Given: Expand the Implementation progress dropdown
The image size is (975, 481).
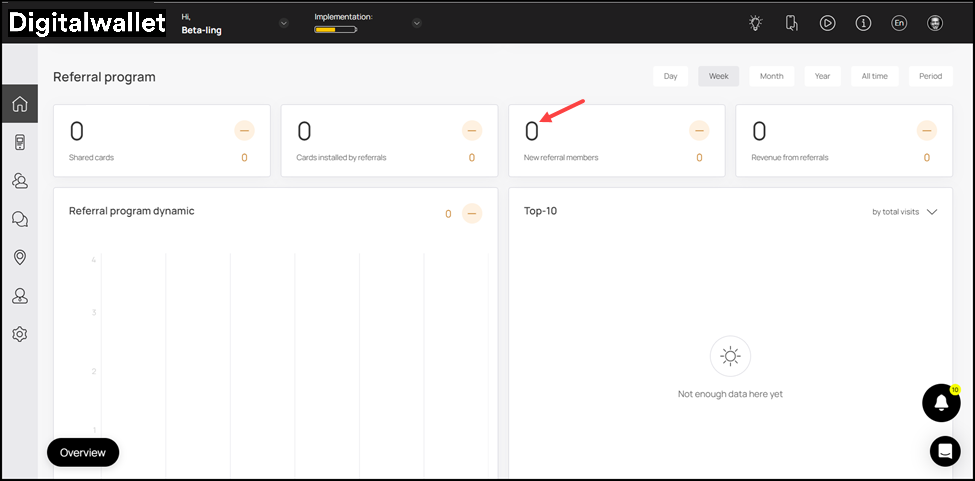Looking at the screenshot, I should coord(417,23).
